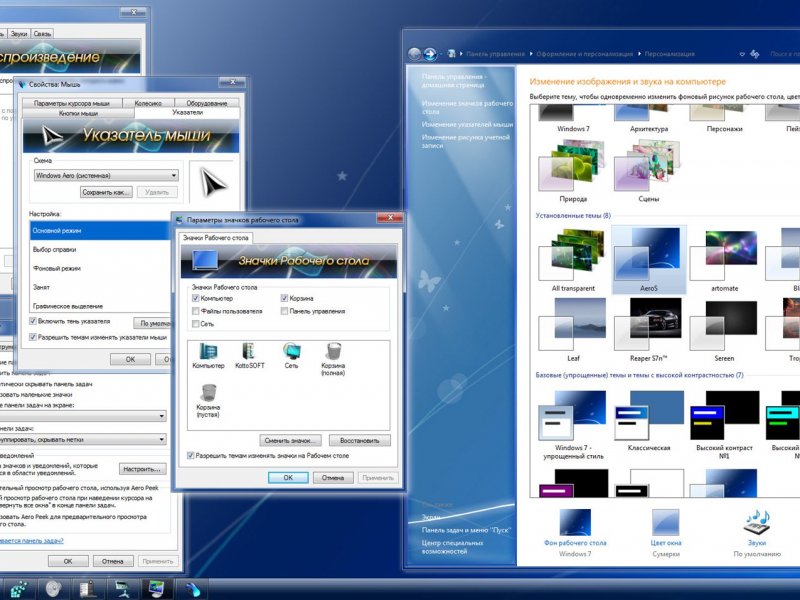Switch to Кнопки мыши tab
This screenshot has width=800, height=600.
[78, 113]
